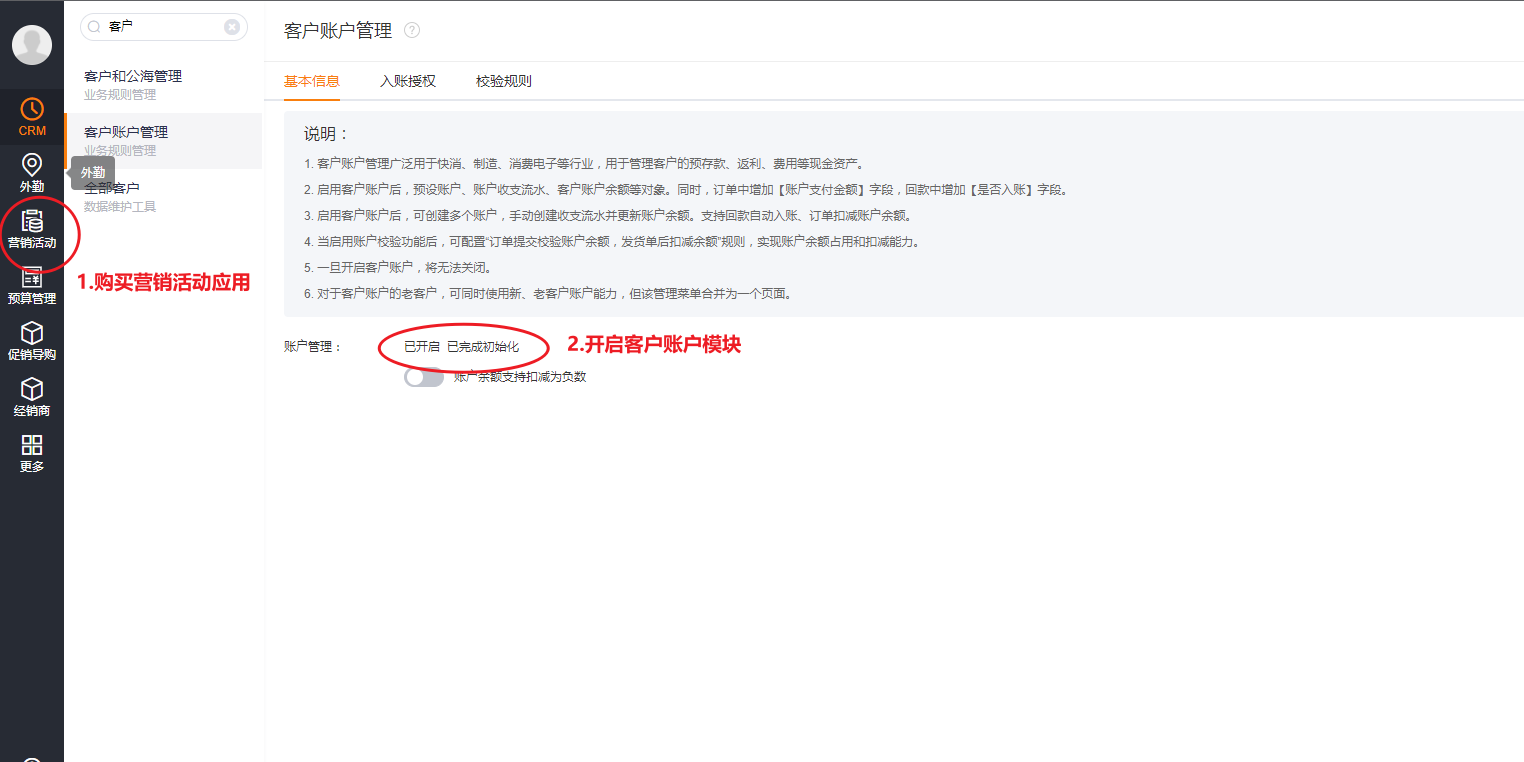
Task: Switch to the 入账授权 tab
Action: 407,81
